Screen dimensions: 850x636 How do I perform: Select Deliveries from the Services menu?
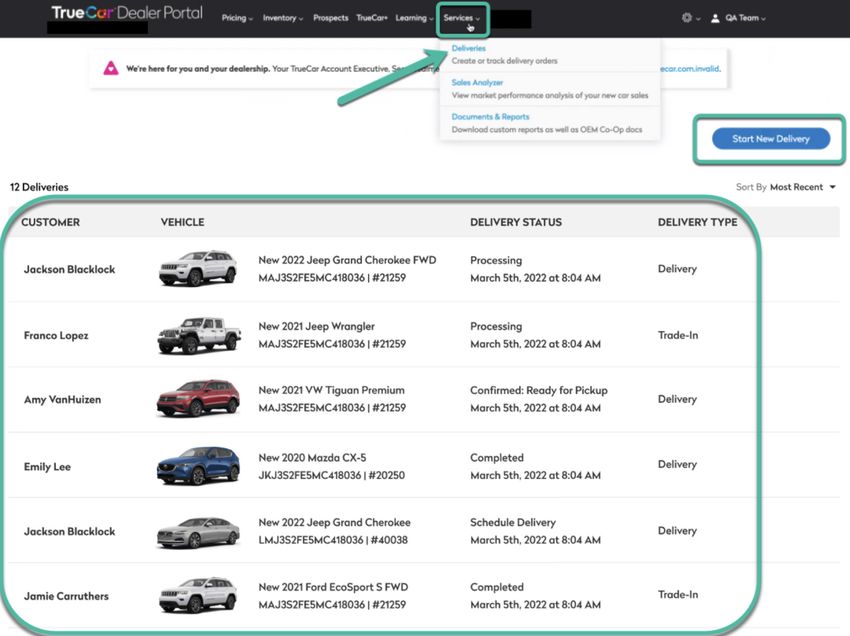468,48
